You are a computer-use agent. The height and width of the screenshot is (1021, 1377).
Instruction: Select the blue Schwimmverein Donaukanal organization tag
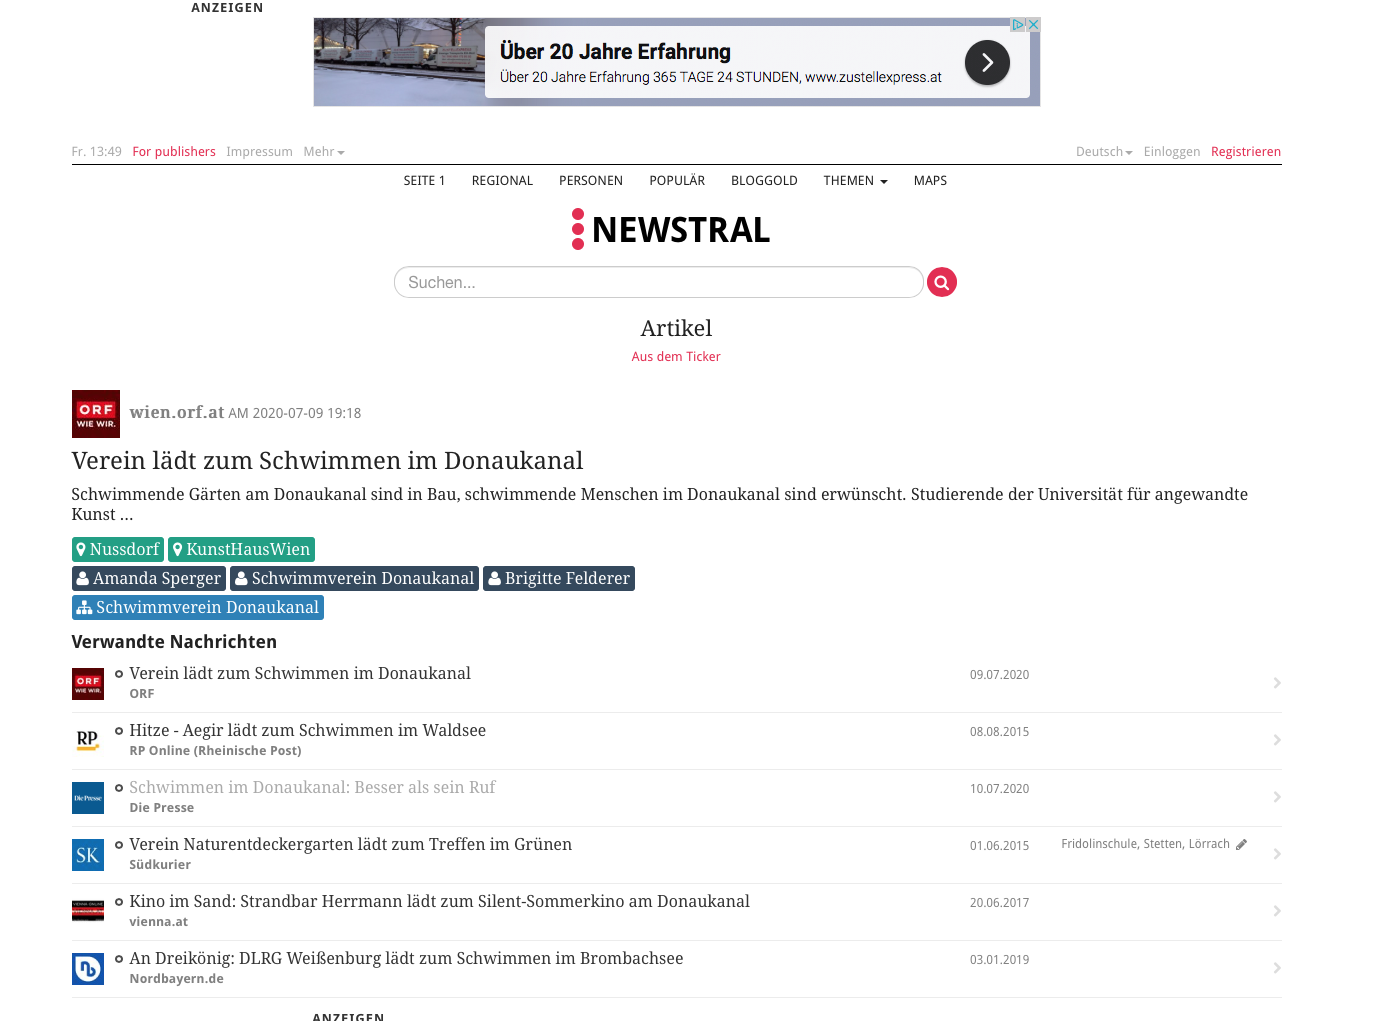click(x=198, y=607)
